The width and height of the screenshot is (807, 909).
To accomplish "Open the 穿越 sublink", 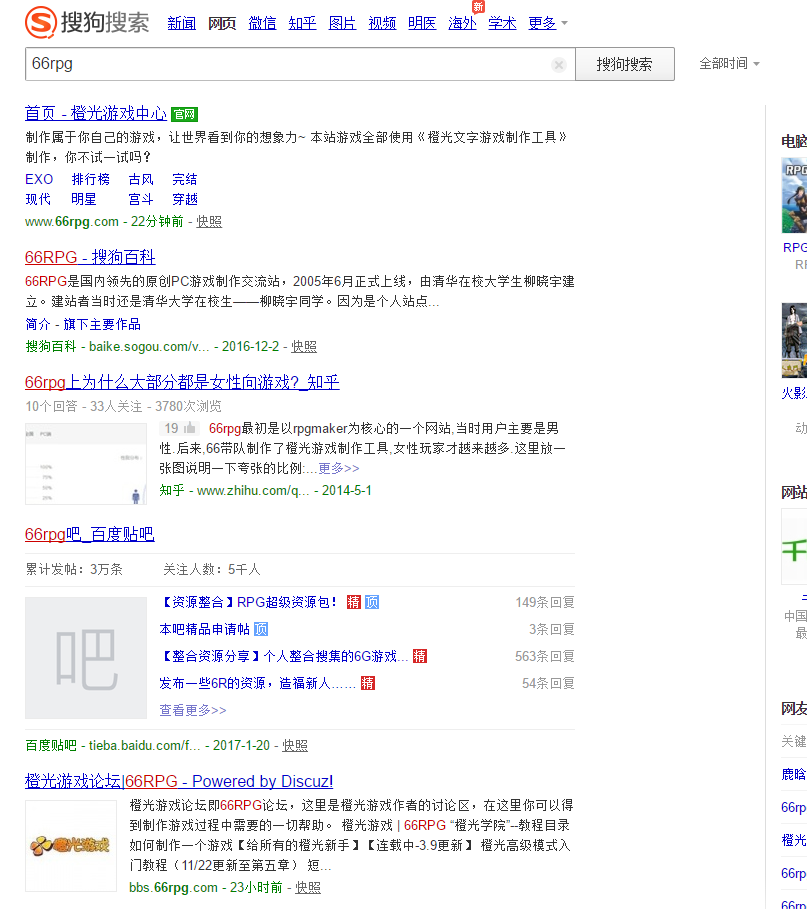I will [x=185, y=199].
